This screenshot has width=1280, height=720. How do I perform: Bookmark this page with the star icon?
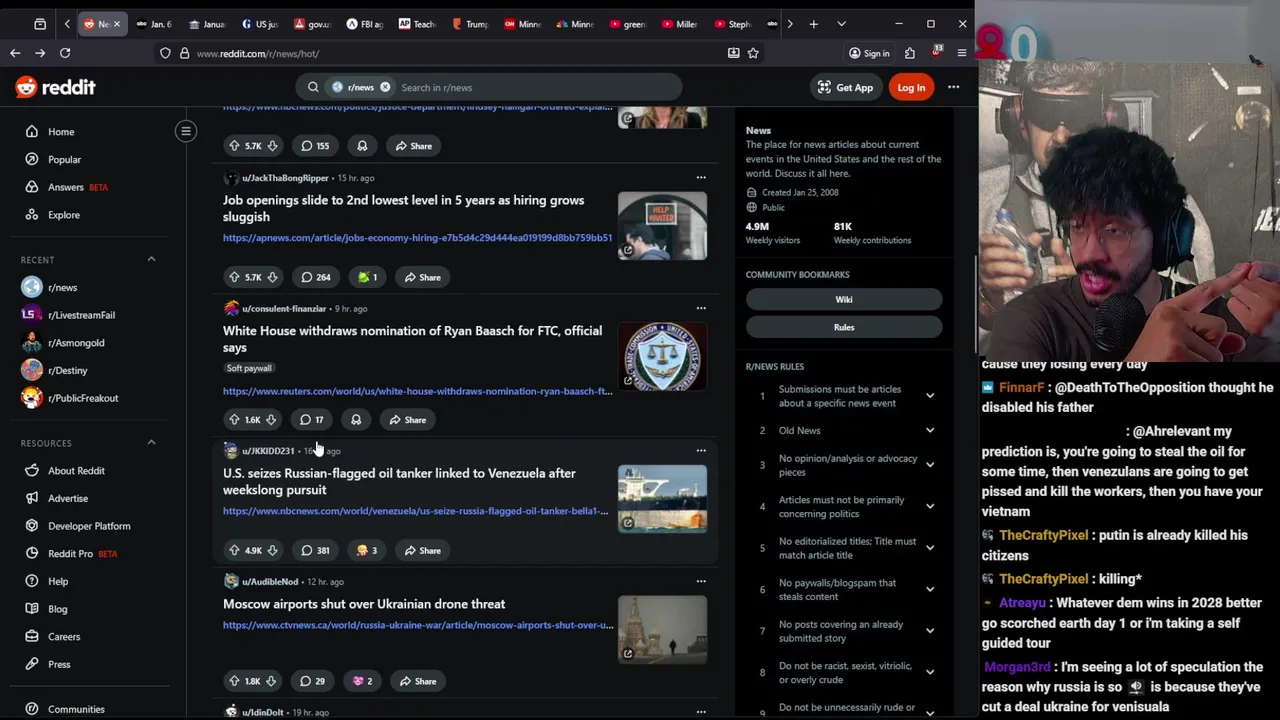click(x=753, y=53)
